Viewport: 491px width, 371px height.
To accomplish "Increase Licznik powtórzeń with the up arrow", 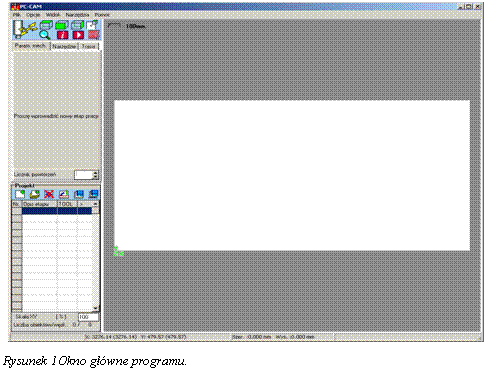I will click(x=96, y=173).
